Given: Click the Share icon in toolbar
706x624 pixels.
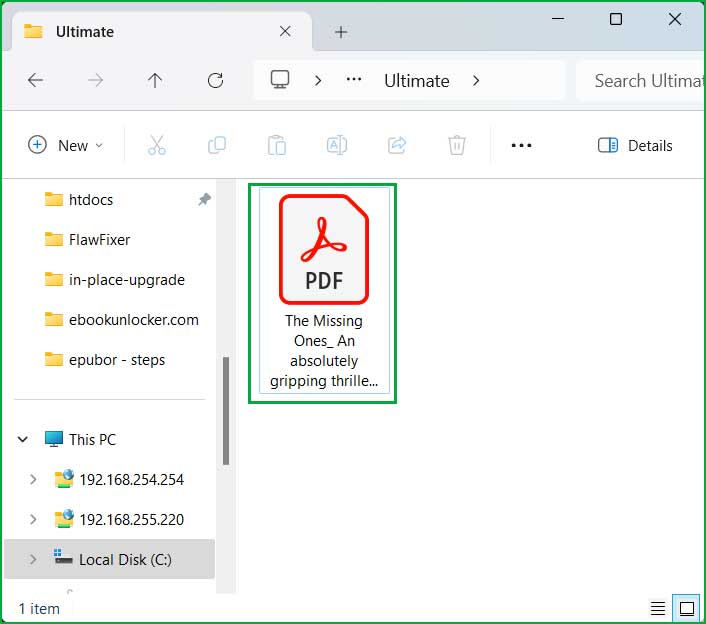Looking at the screenshot, I should tap(397, 145).
